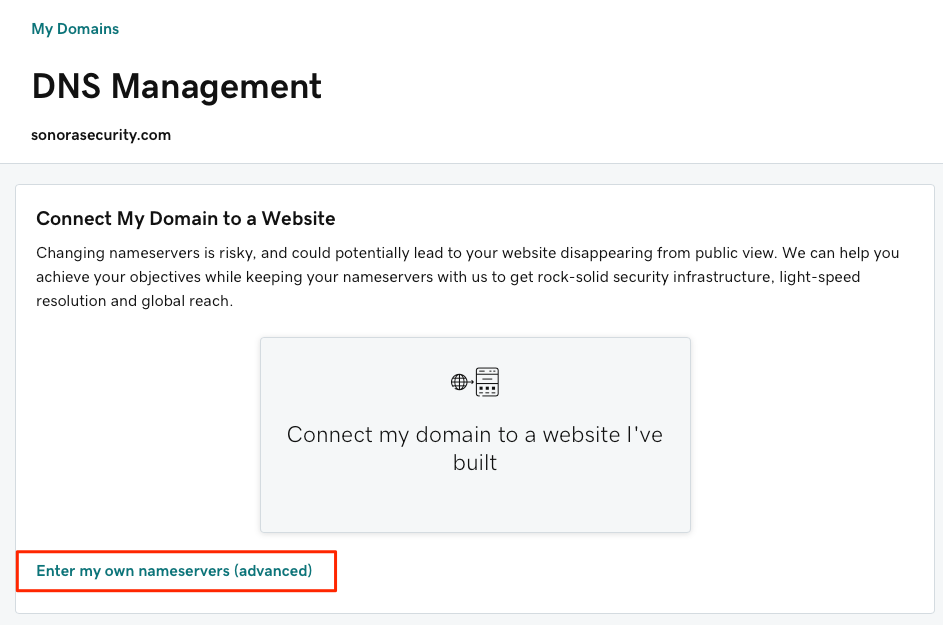Click the Connect My Domain to a Website heading
The width and height of the screenshot is (943, 625).
pyautogui.click(x=186, y=218)
